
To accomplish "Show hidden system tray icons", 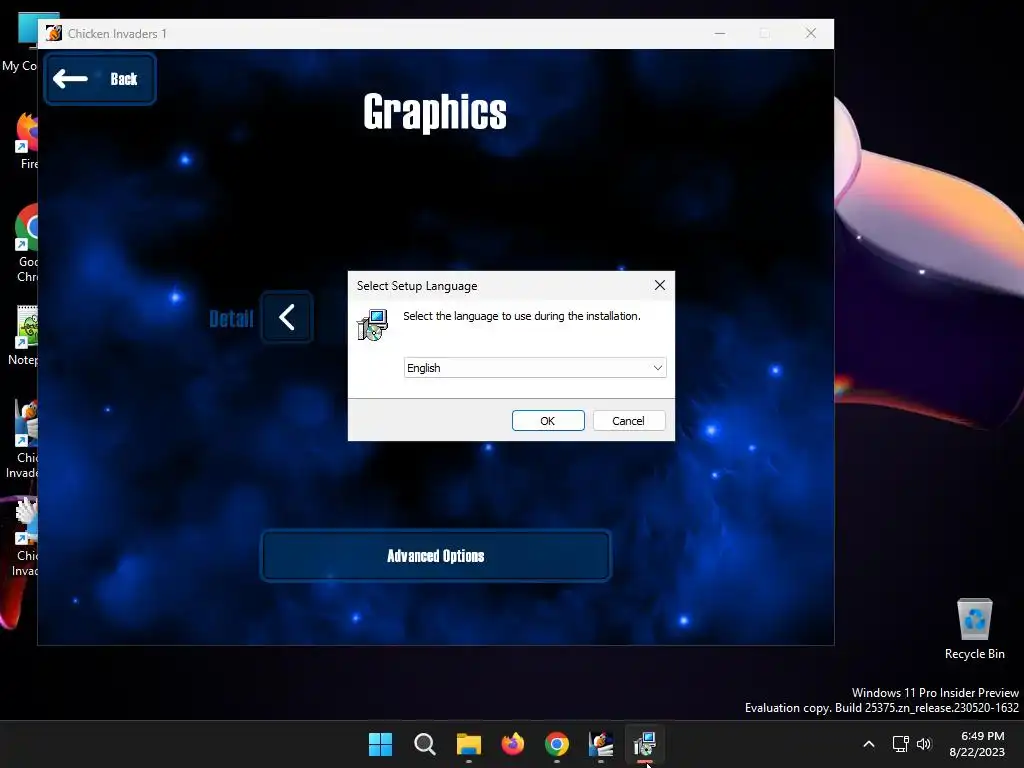I will click(869, 744).
